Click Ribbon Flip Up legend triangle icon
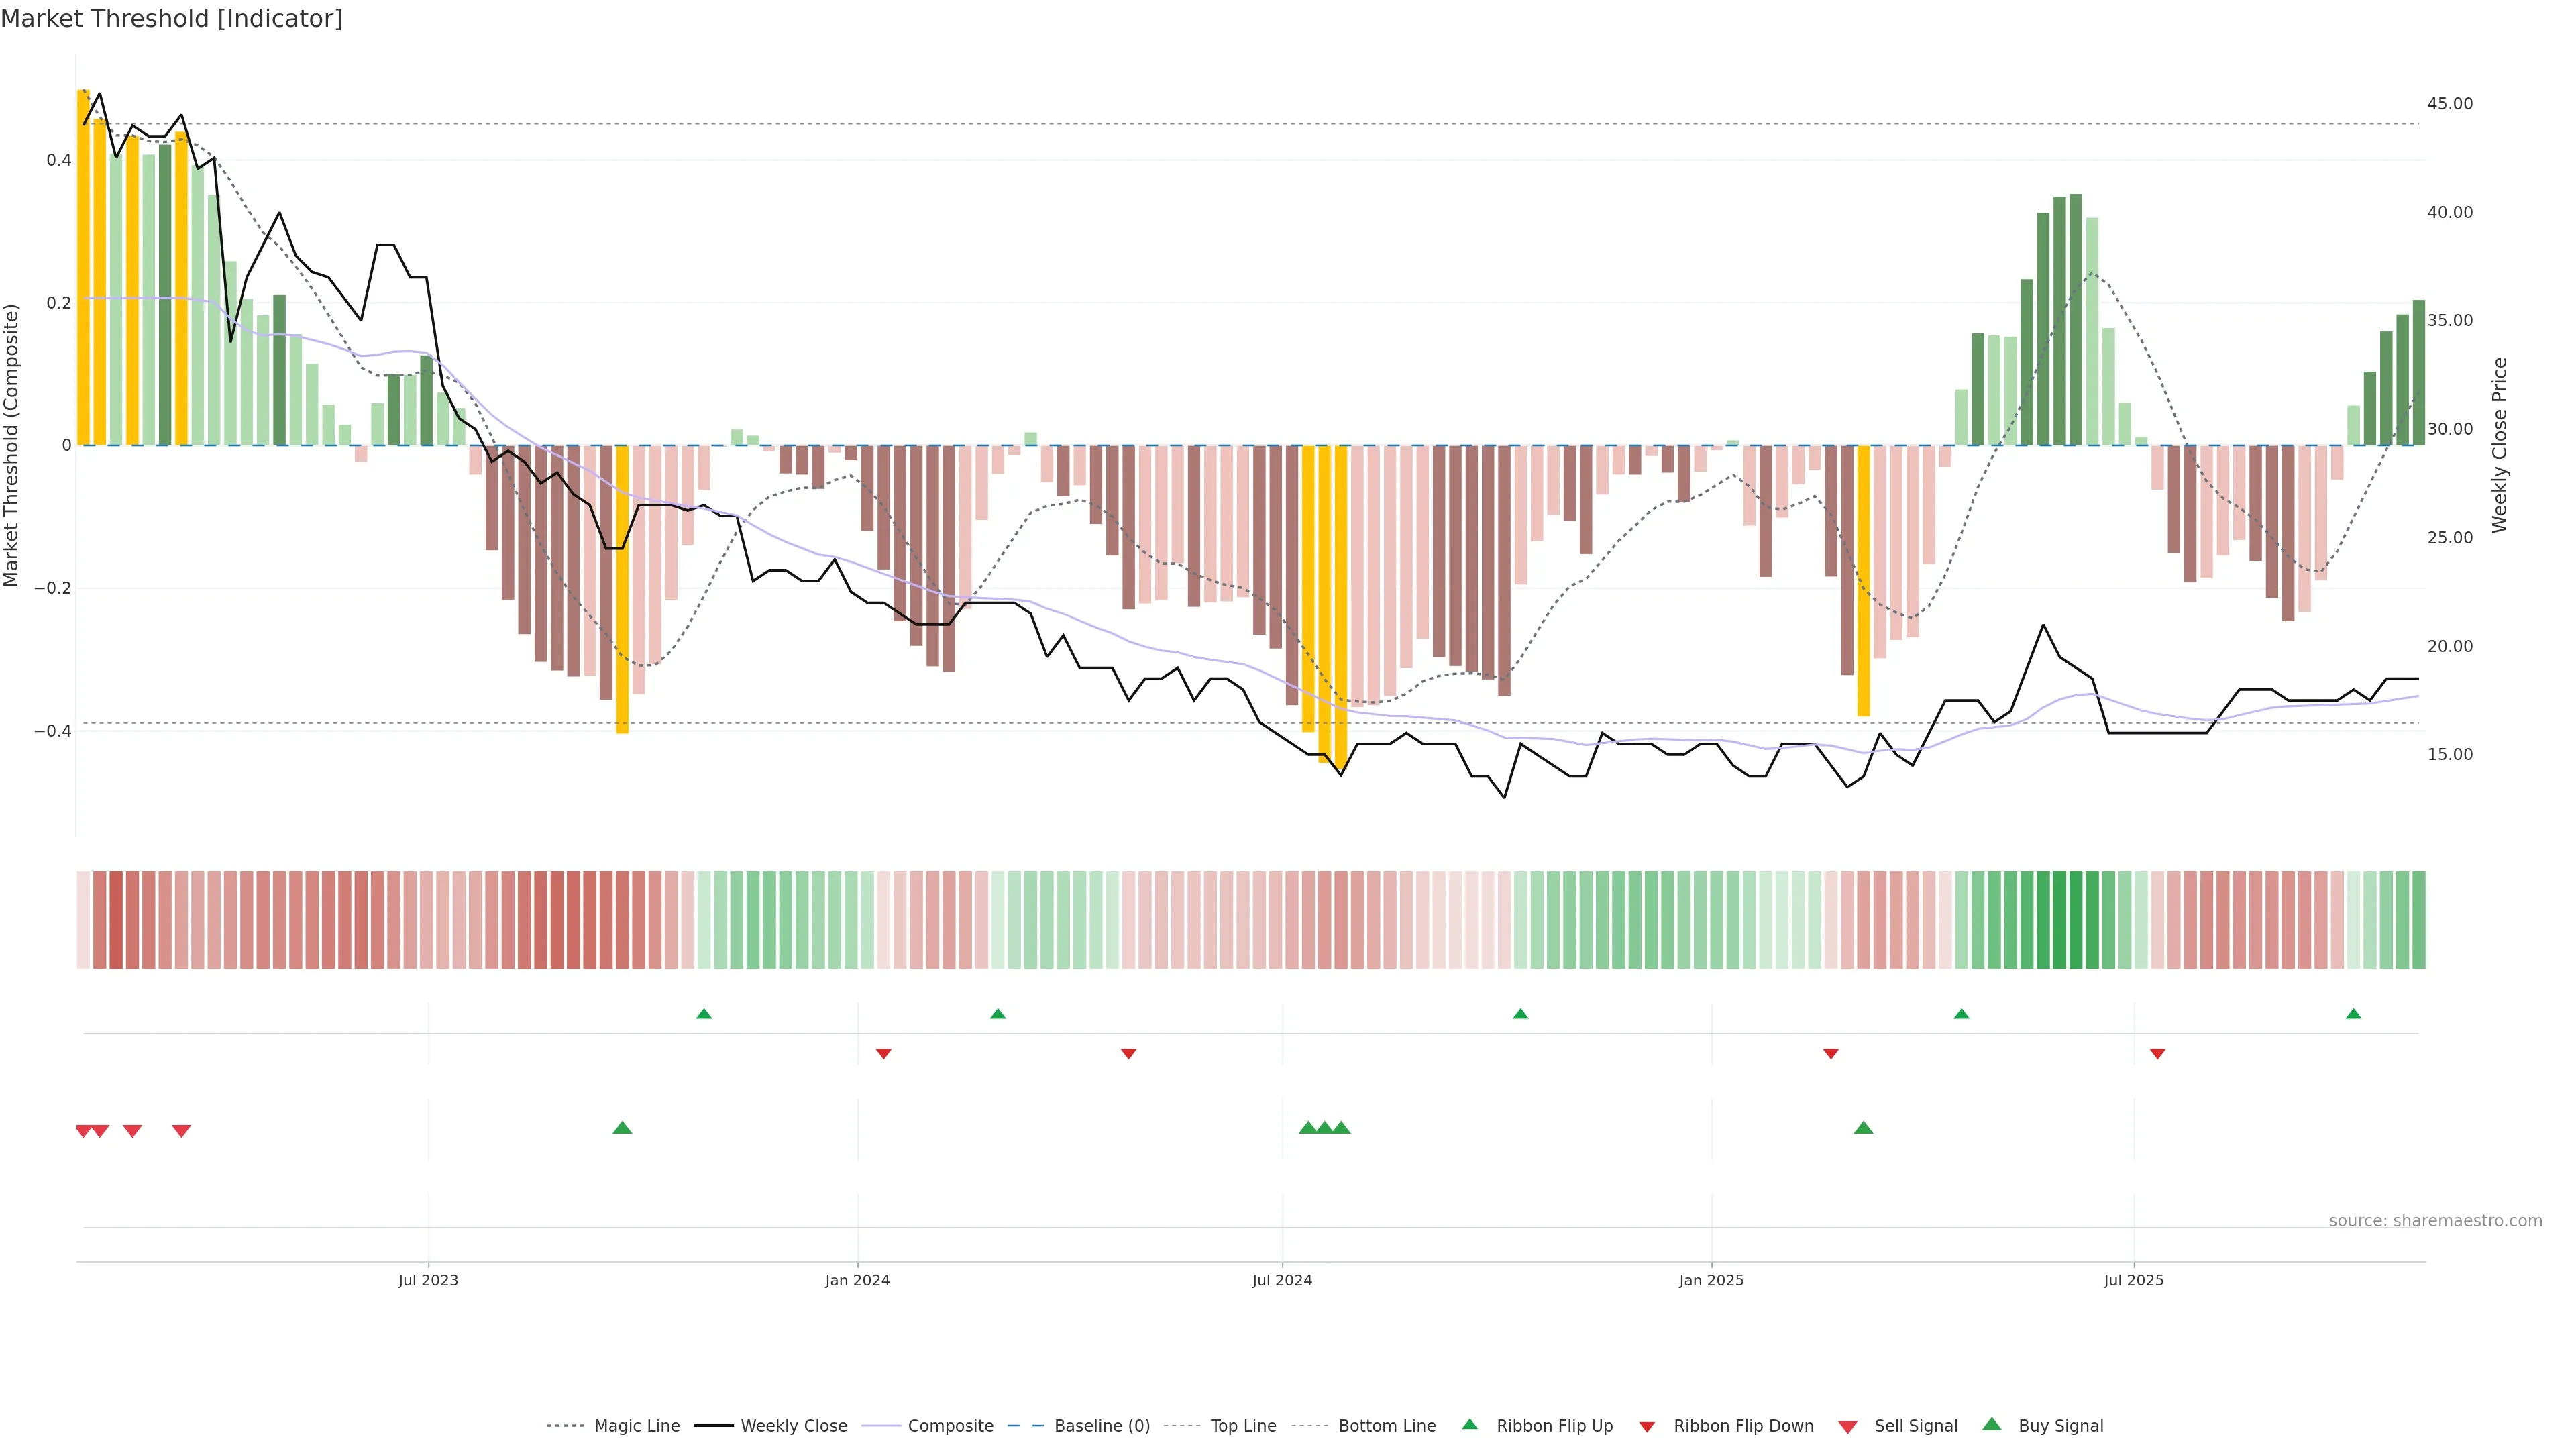 pyautogui.click(x=1469, y=1425)
